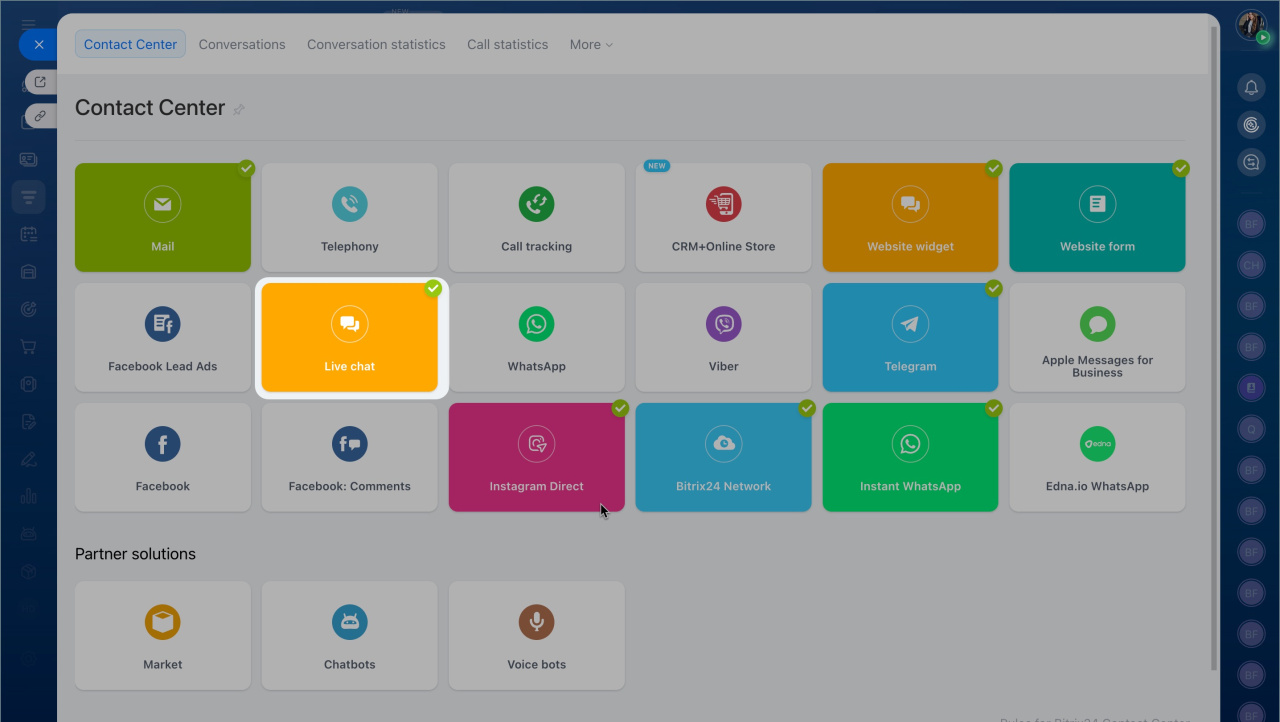Open the Voice bots partner solution
Screen dimensions: 1280x722
point(537,636)
